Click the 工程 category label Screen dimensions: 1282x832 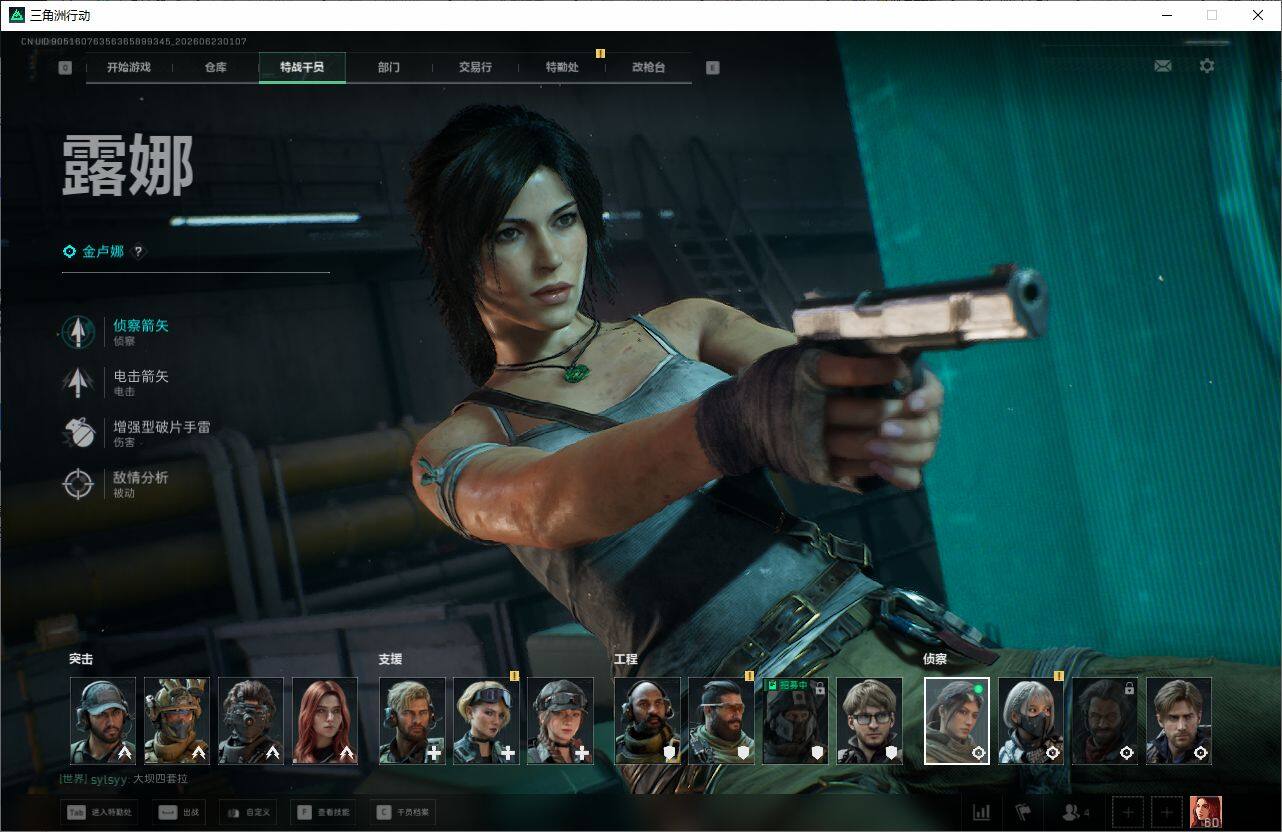pyautogui.click(x=626, y=659)
